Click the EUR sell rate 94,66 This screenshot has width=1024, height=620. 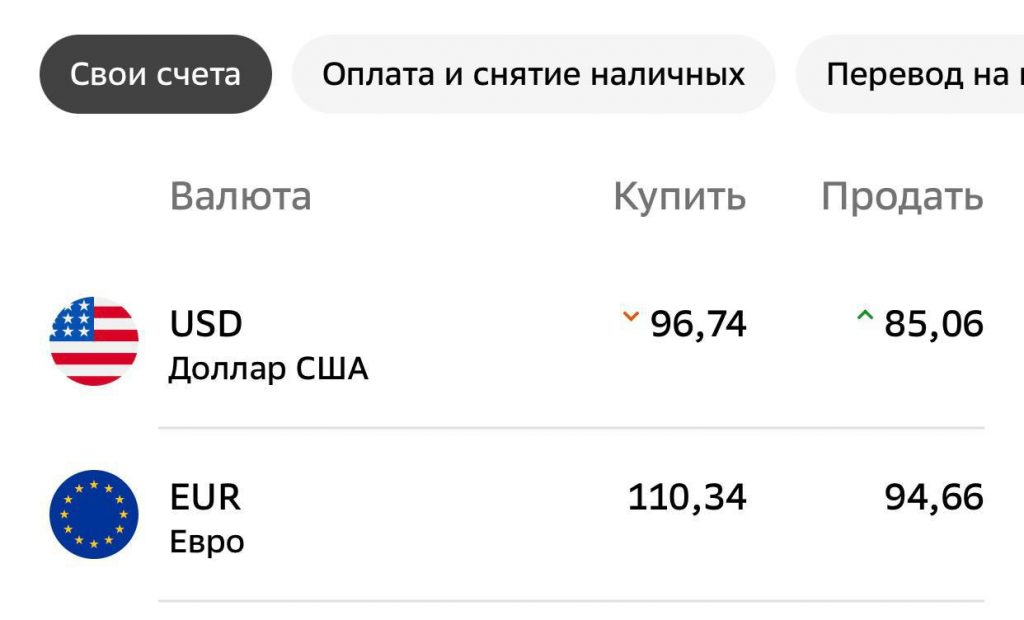coord(934,497)
